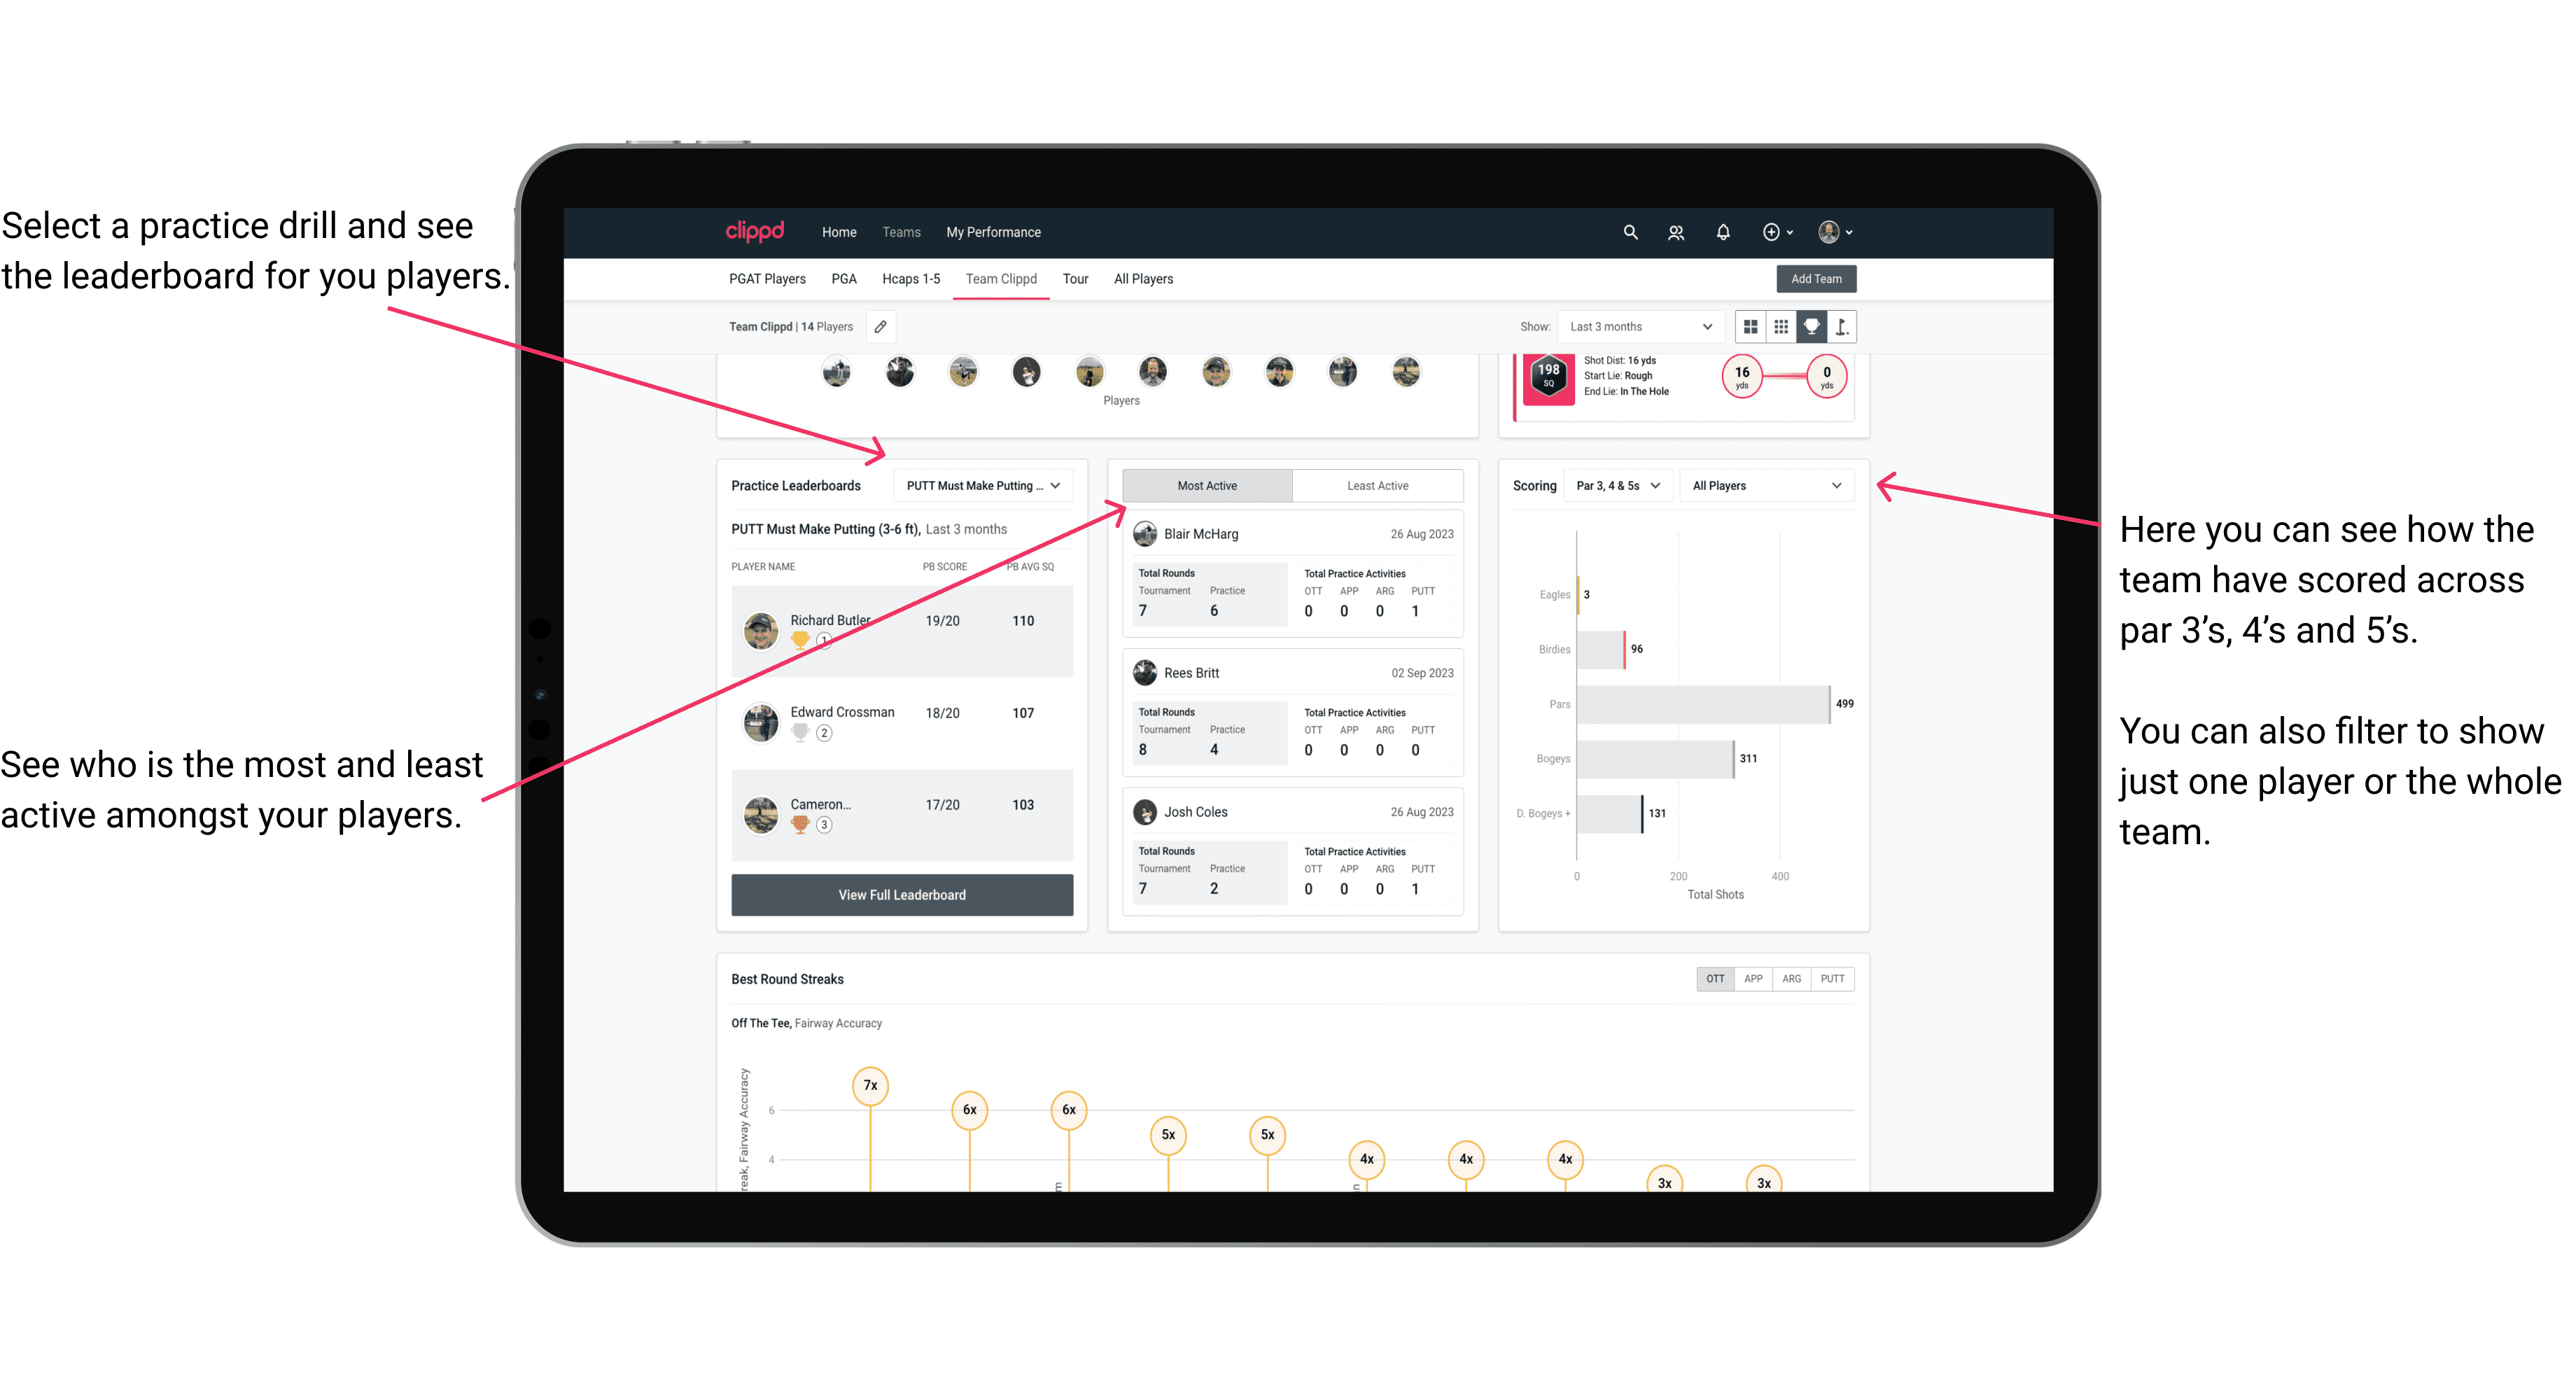This screenshot has width=2576, height=1386.
Task: Click View Full Leaderboard button
Action: tap(901, 895)
